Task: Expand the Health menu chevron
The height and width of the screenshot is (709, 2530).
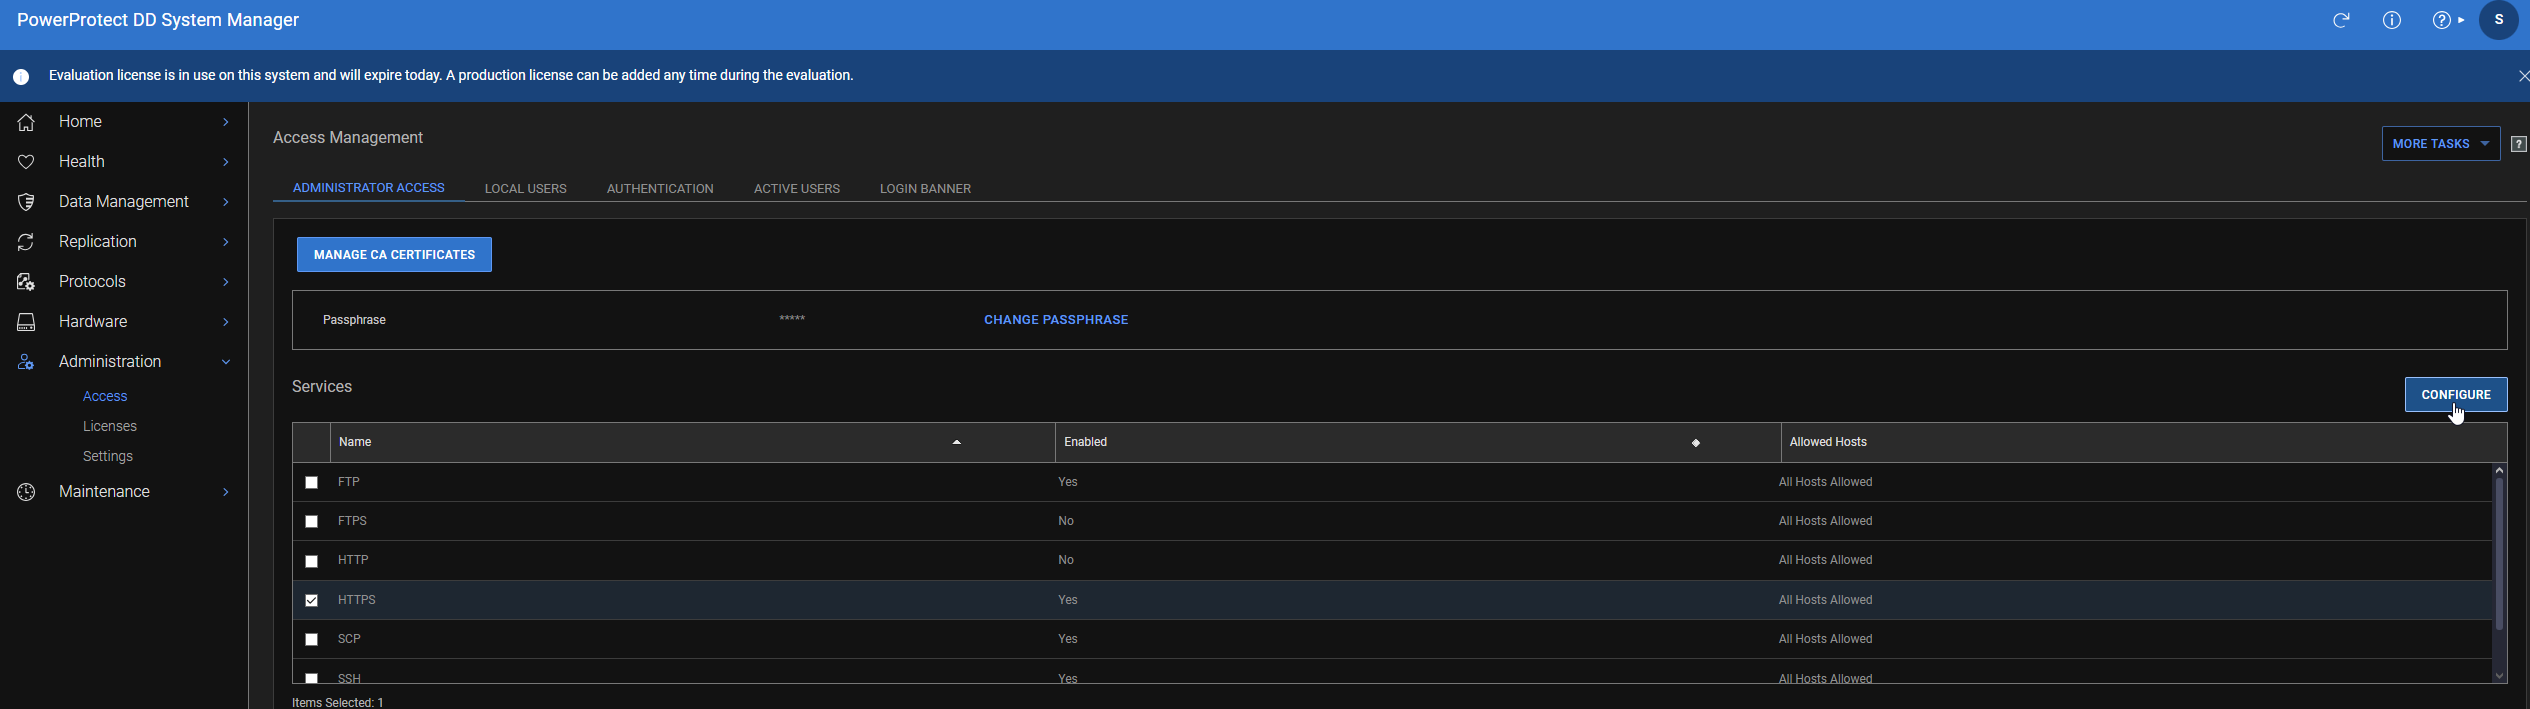Action: click(x=226, y=162)
